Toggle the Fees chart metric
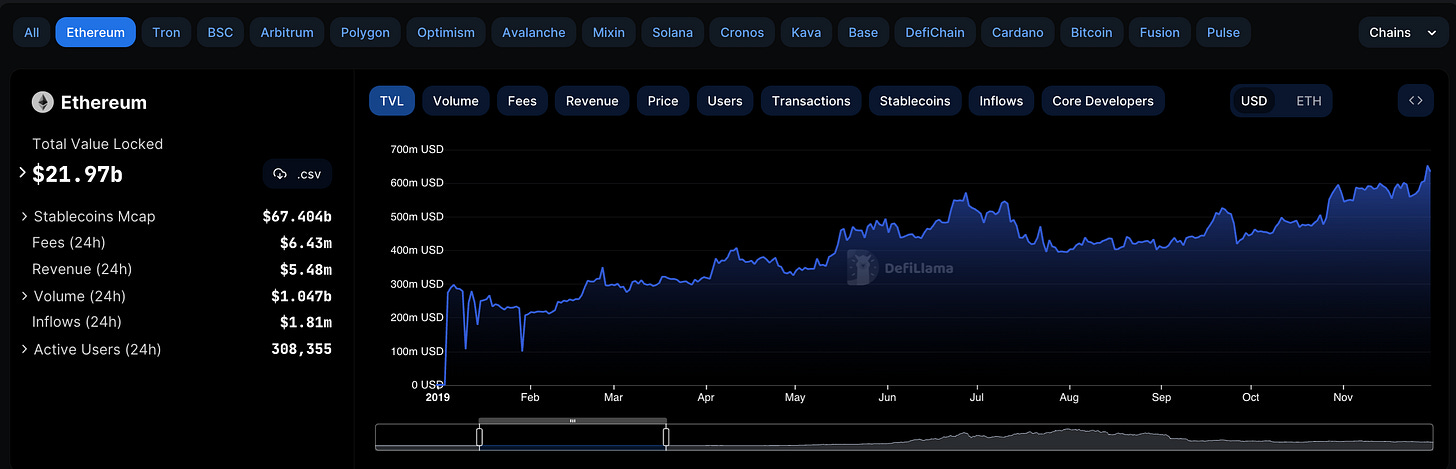The width and height of the screenshot is (1456, 469). coord(522,100)
